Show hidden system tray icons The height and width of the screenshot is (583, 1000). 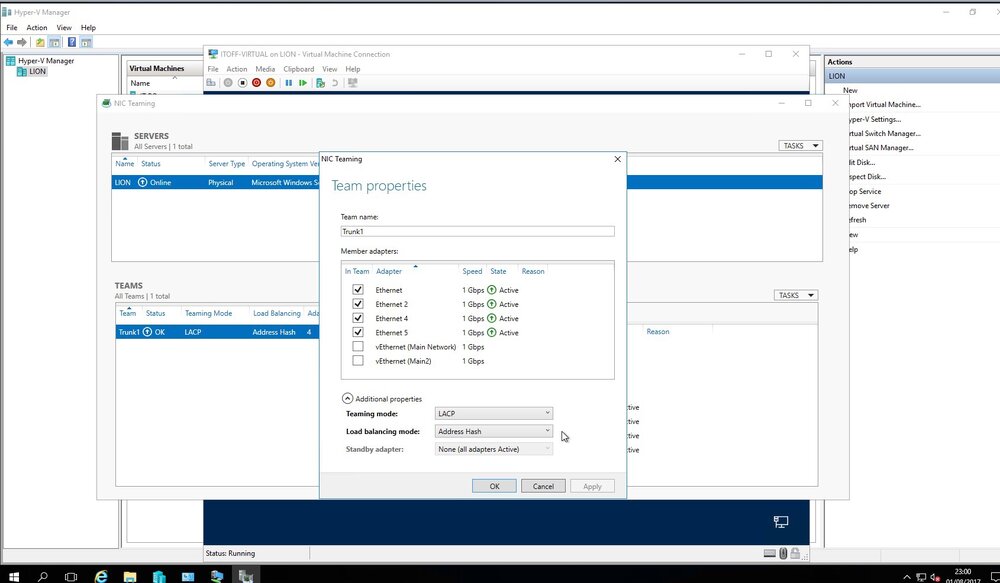point(907,577)
